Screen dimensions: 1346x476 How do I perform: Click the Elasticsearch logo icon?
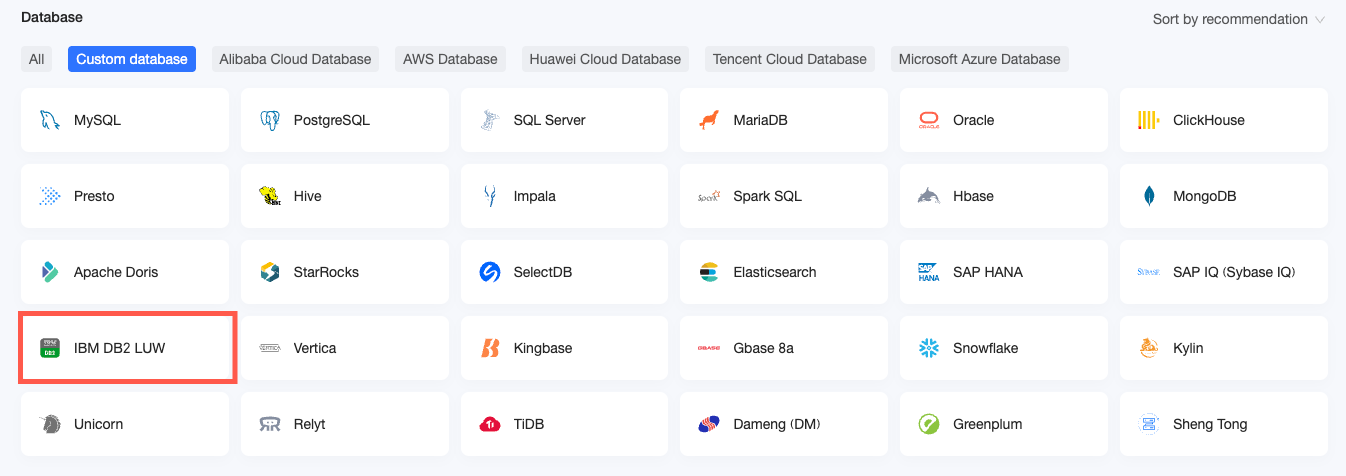(x=709, y=272)
